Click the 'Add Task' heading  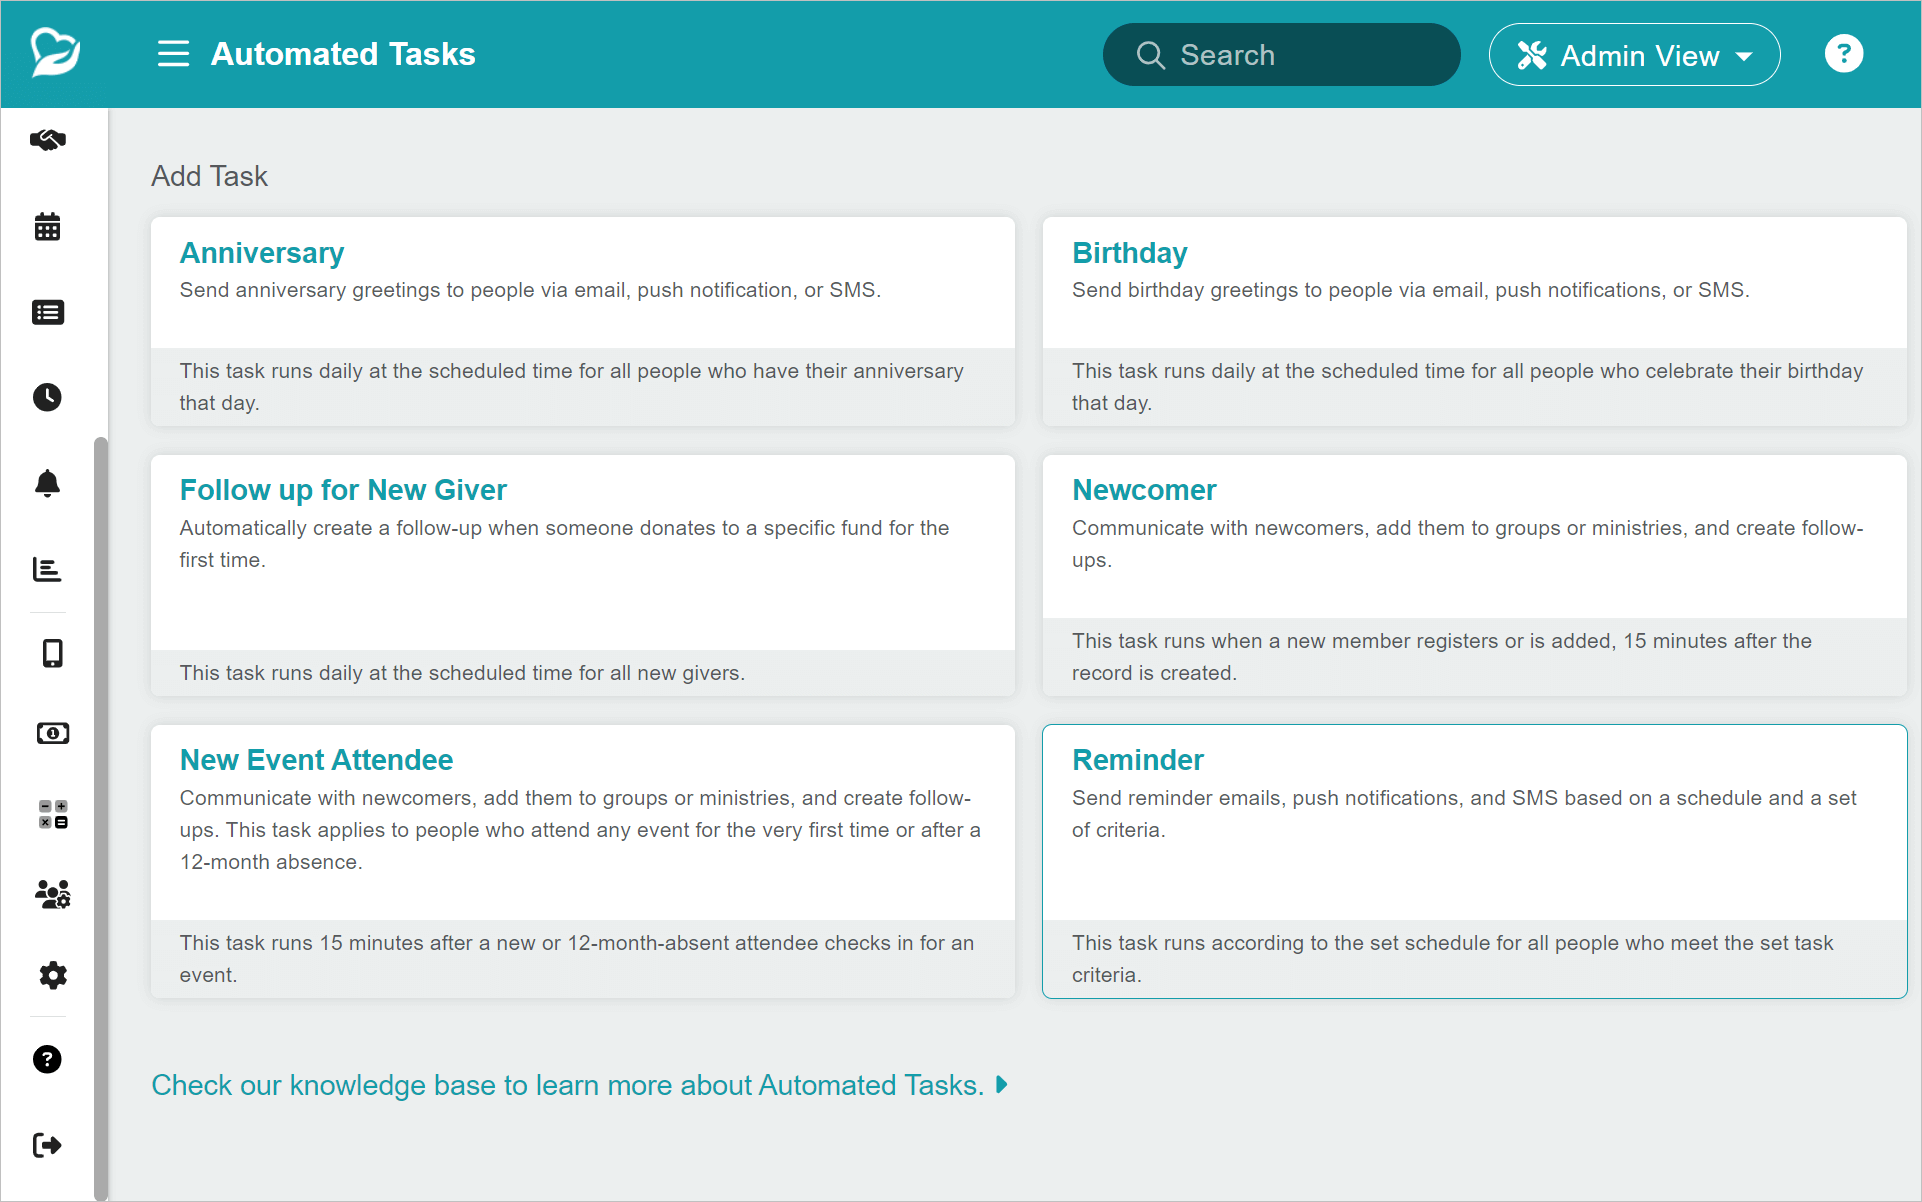[x=209, y=176]
